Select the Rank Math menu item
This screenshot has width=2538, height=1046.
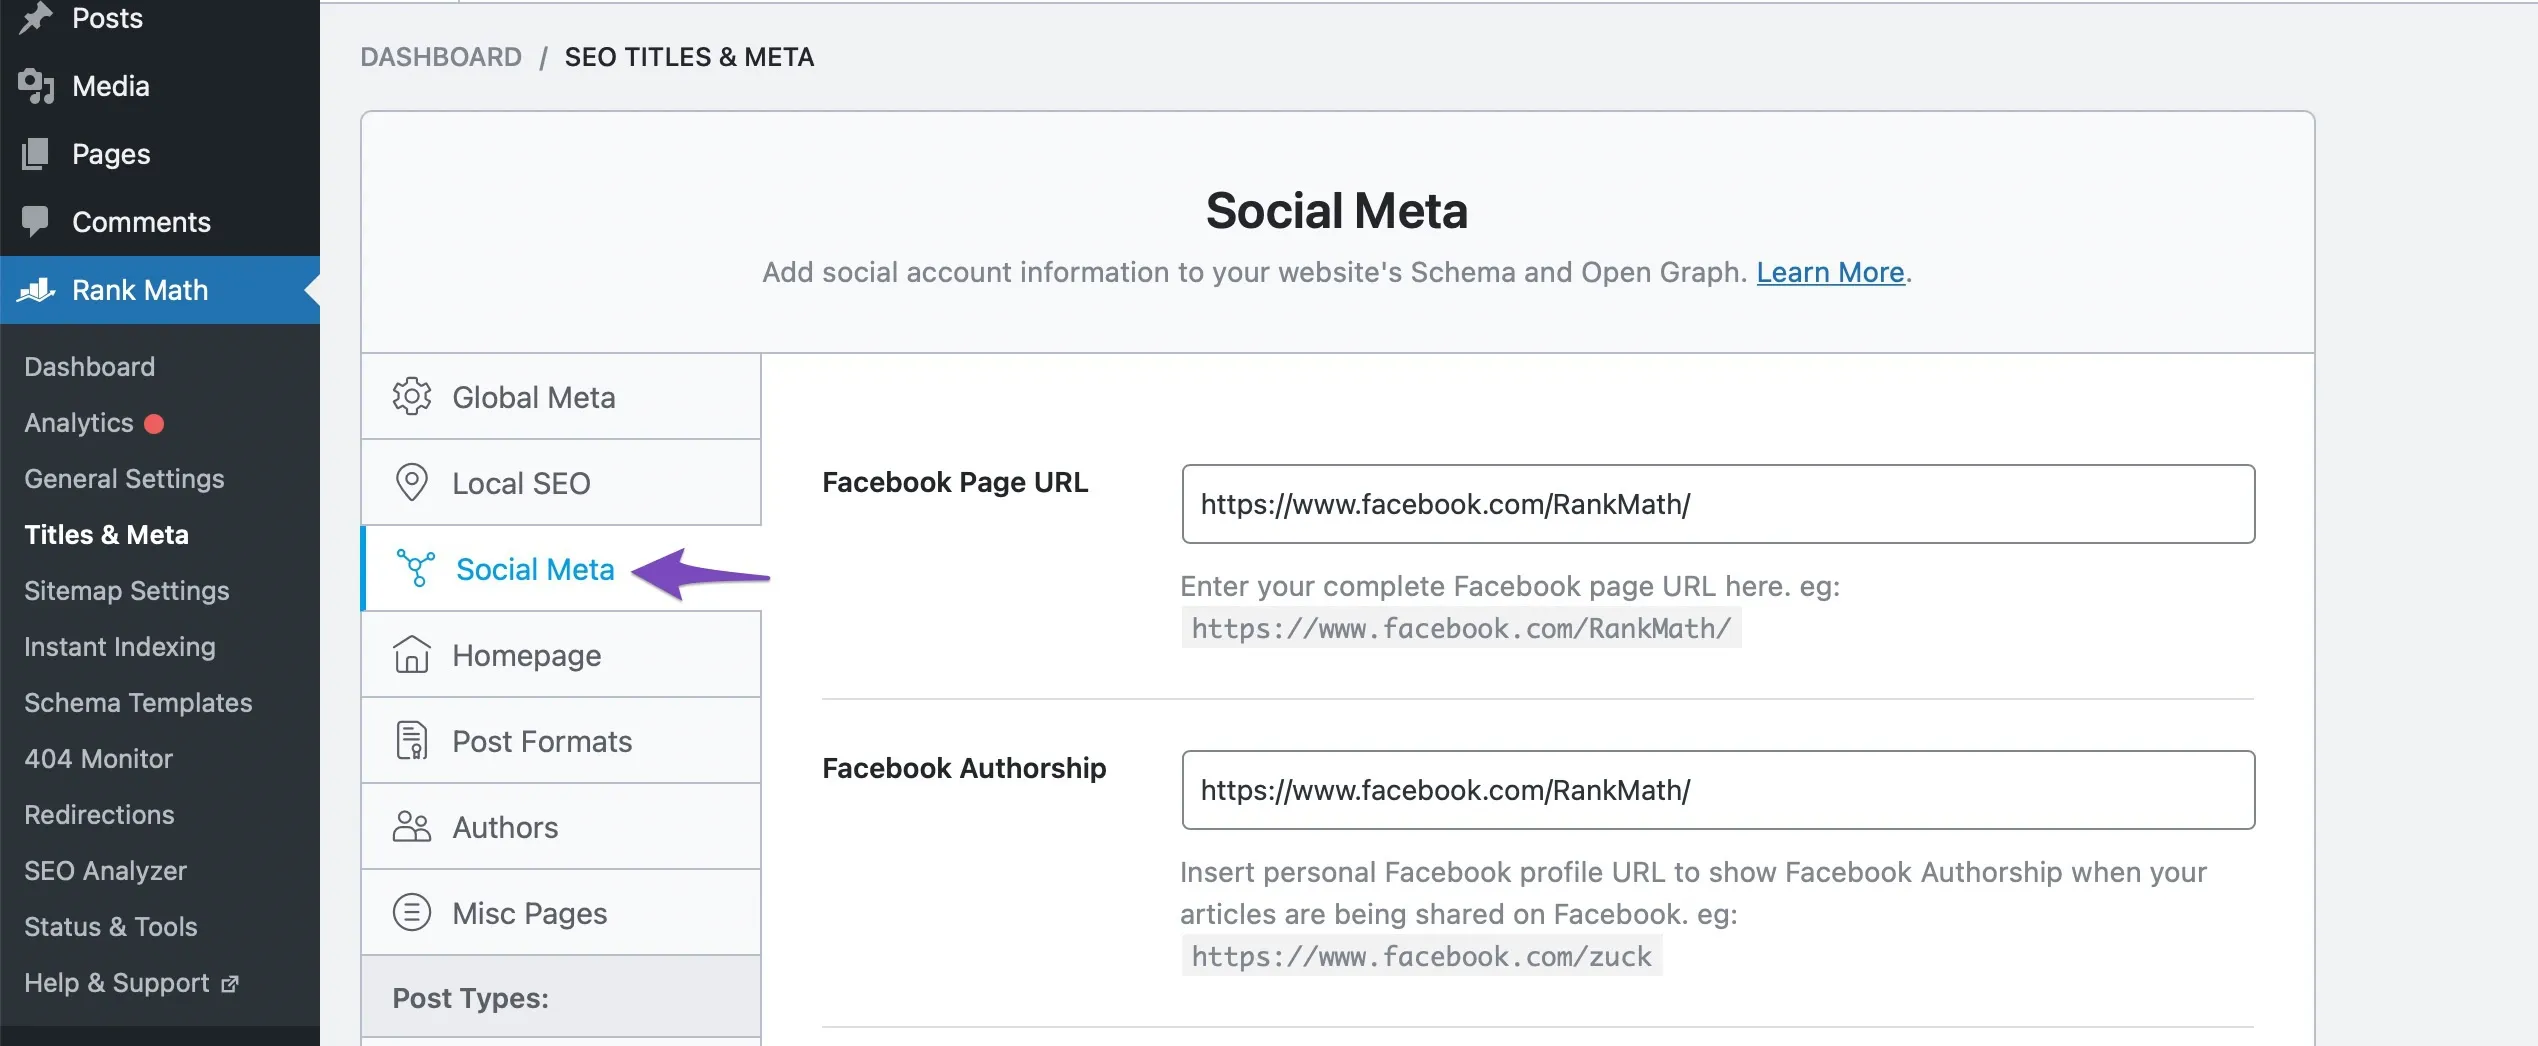click(x=160, y=290)
